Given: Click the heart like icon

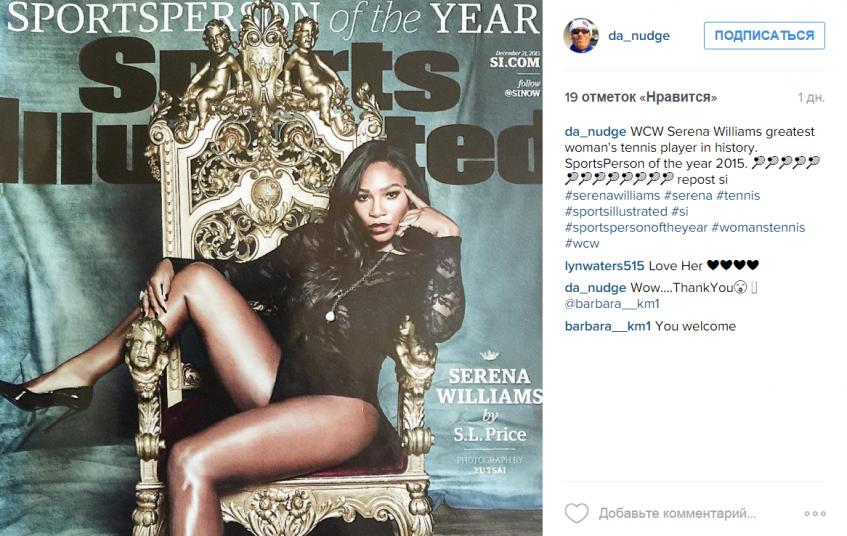Looking at the screenshot, I should (576, 513).
